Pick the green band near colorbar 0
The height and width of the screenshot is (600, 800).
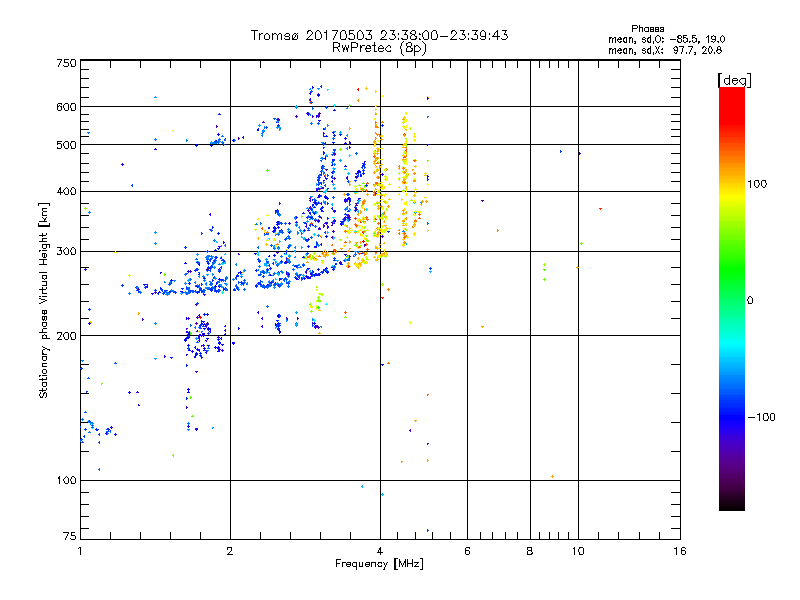pos(731,299)
